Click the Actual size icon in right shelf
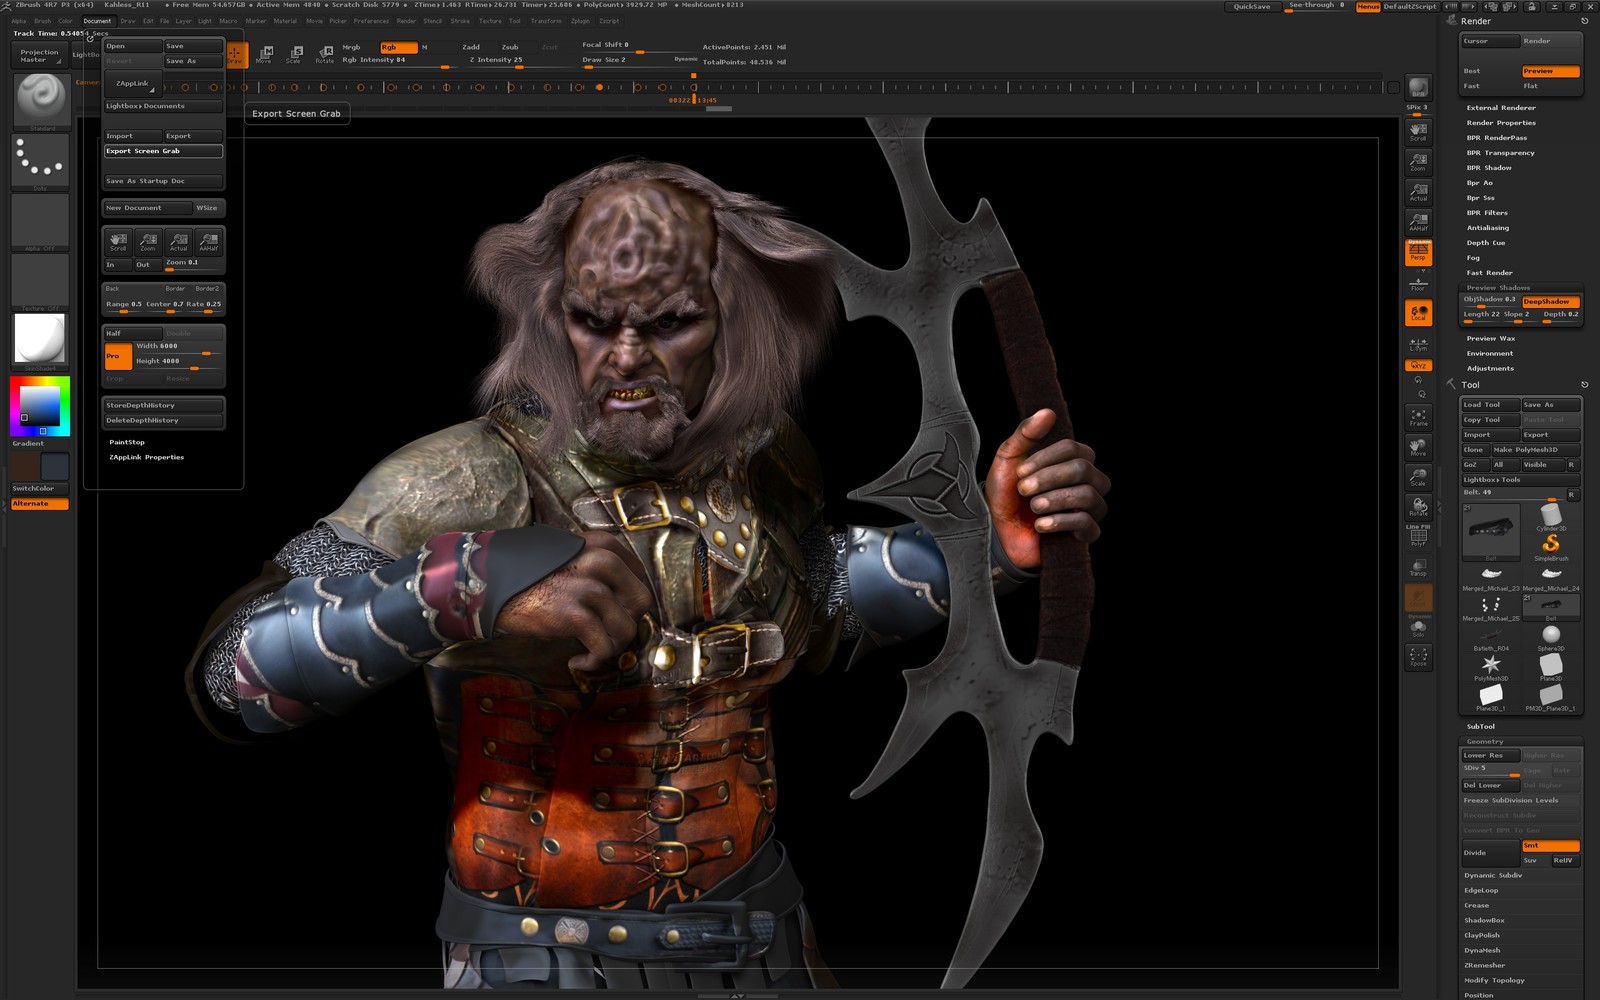 pyautogui.click(x=1418, y=190)
